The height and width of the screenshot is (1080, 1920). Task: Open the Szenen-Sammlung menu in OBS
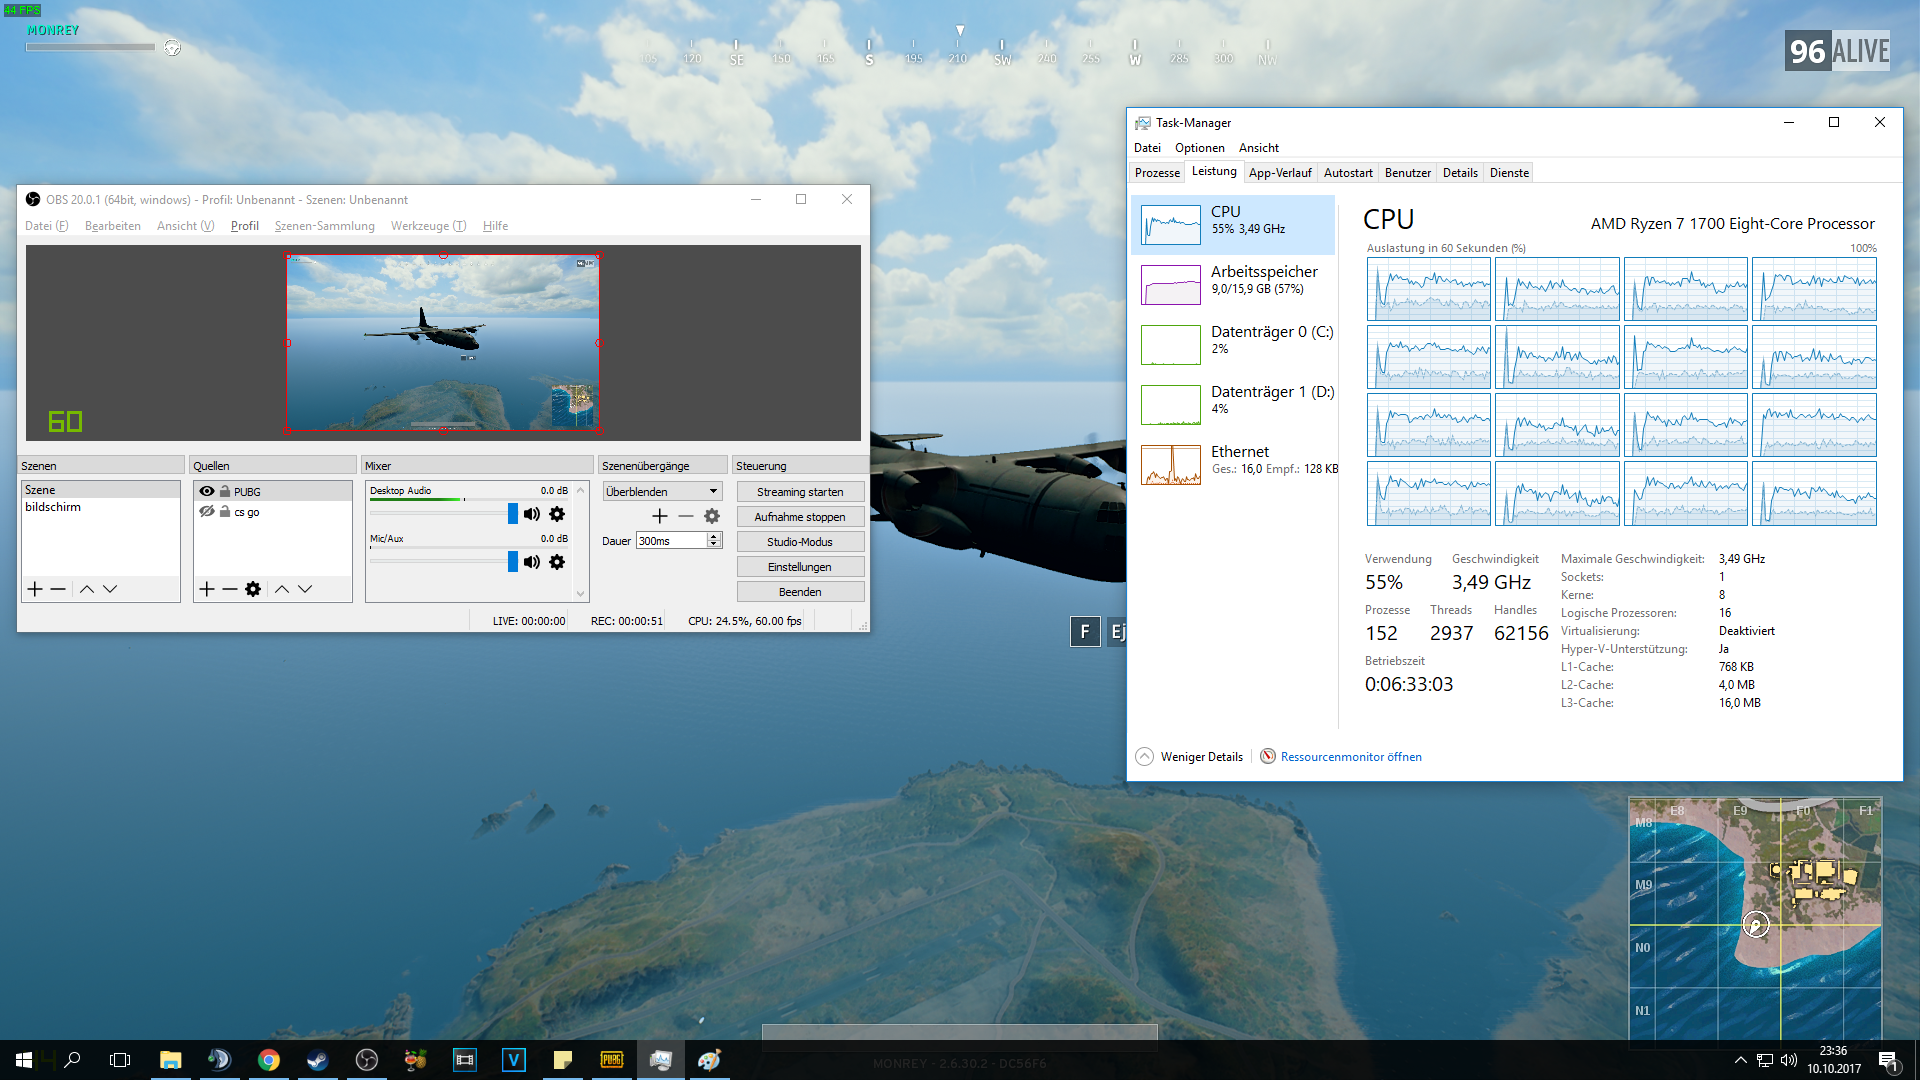click(x=324, y=226)
